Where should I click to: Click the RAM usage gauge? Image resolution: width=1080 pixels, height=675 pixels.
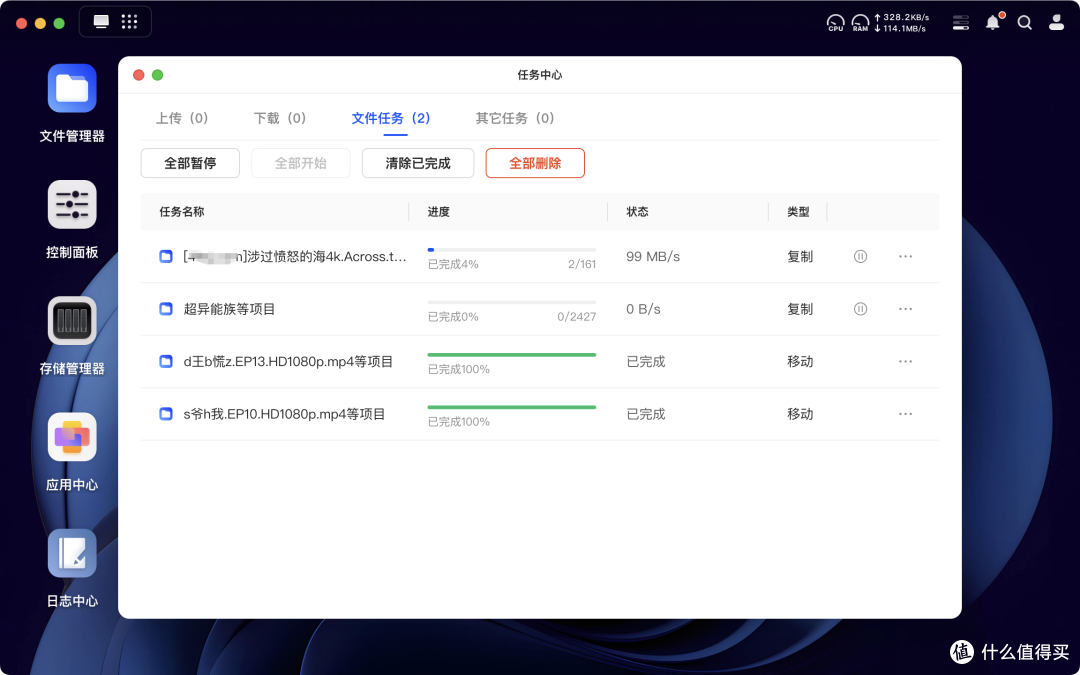[860, 23]
